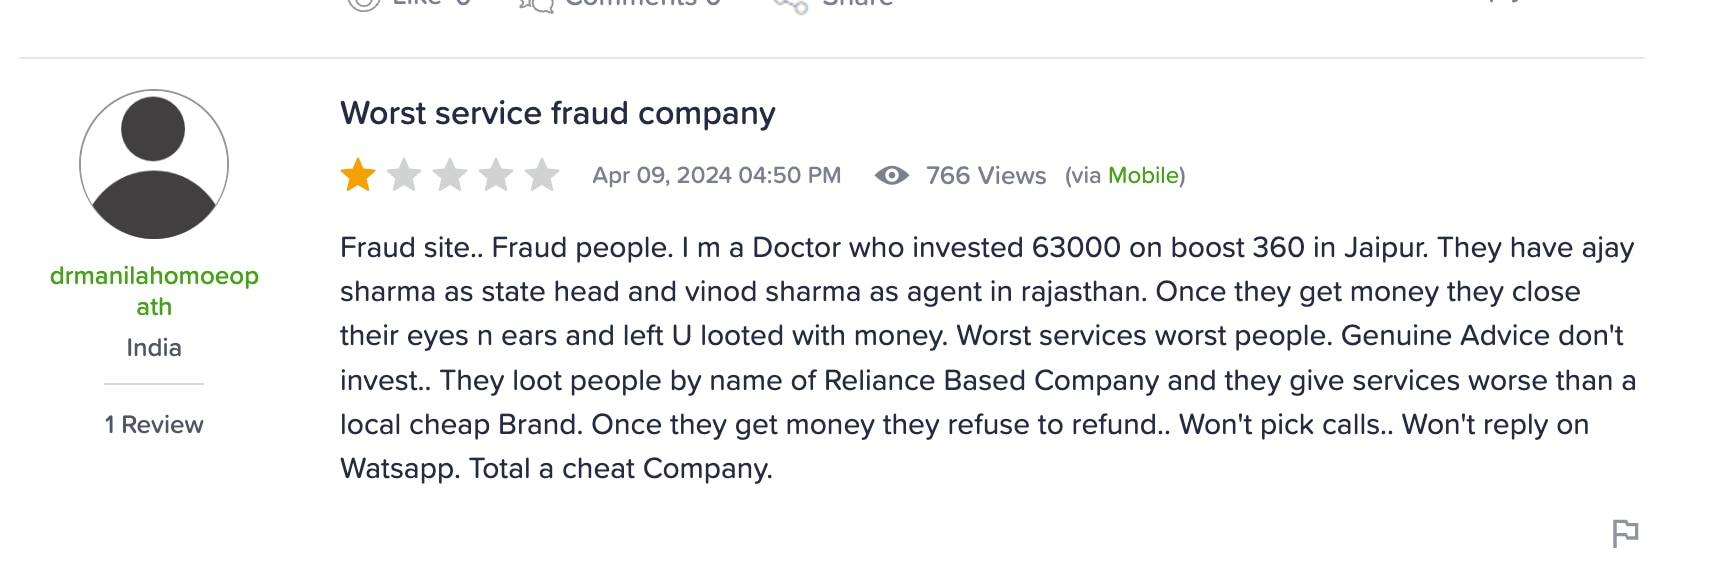Click the flag icon to report review
Screen dimensions: 1732x588
coord(1625,534)
